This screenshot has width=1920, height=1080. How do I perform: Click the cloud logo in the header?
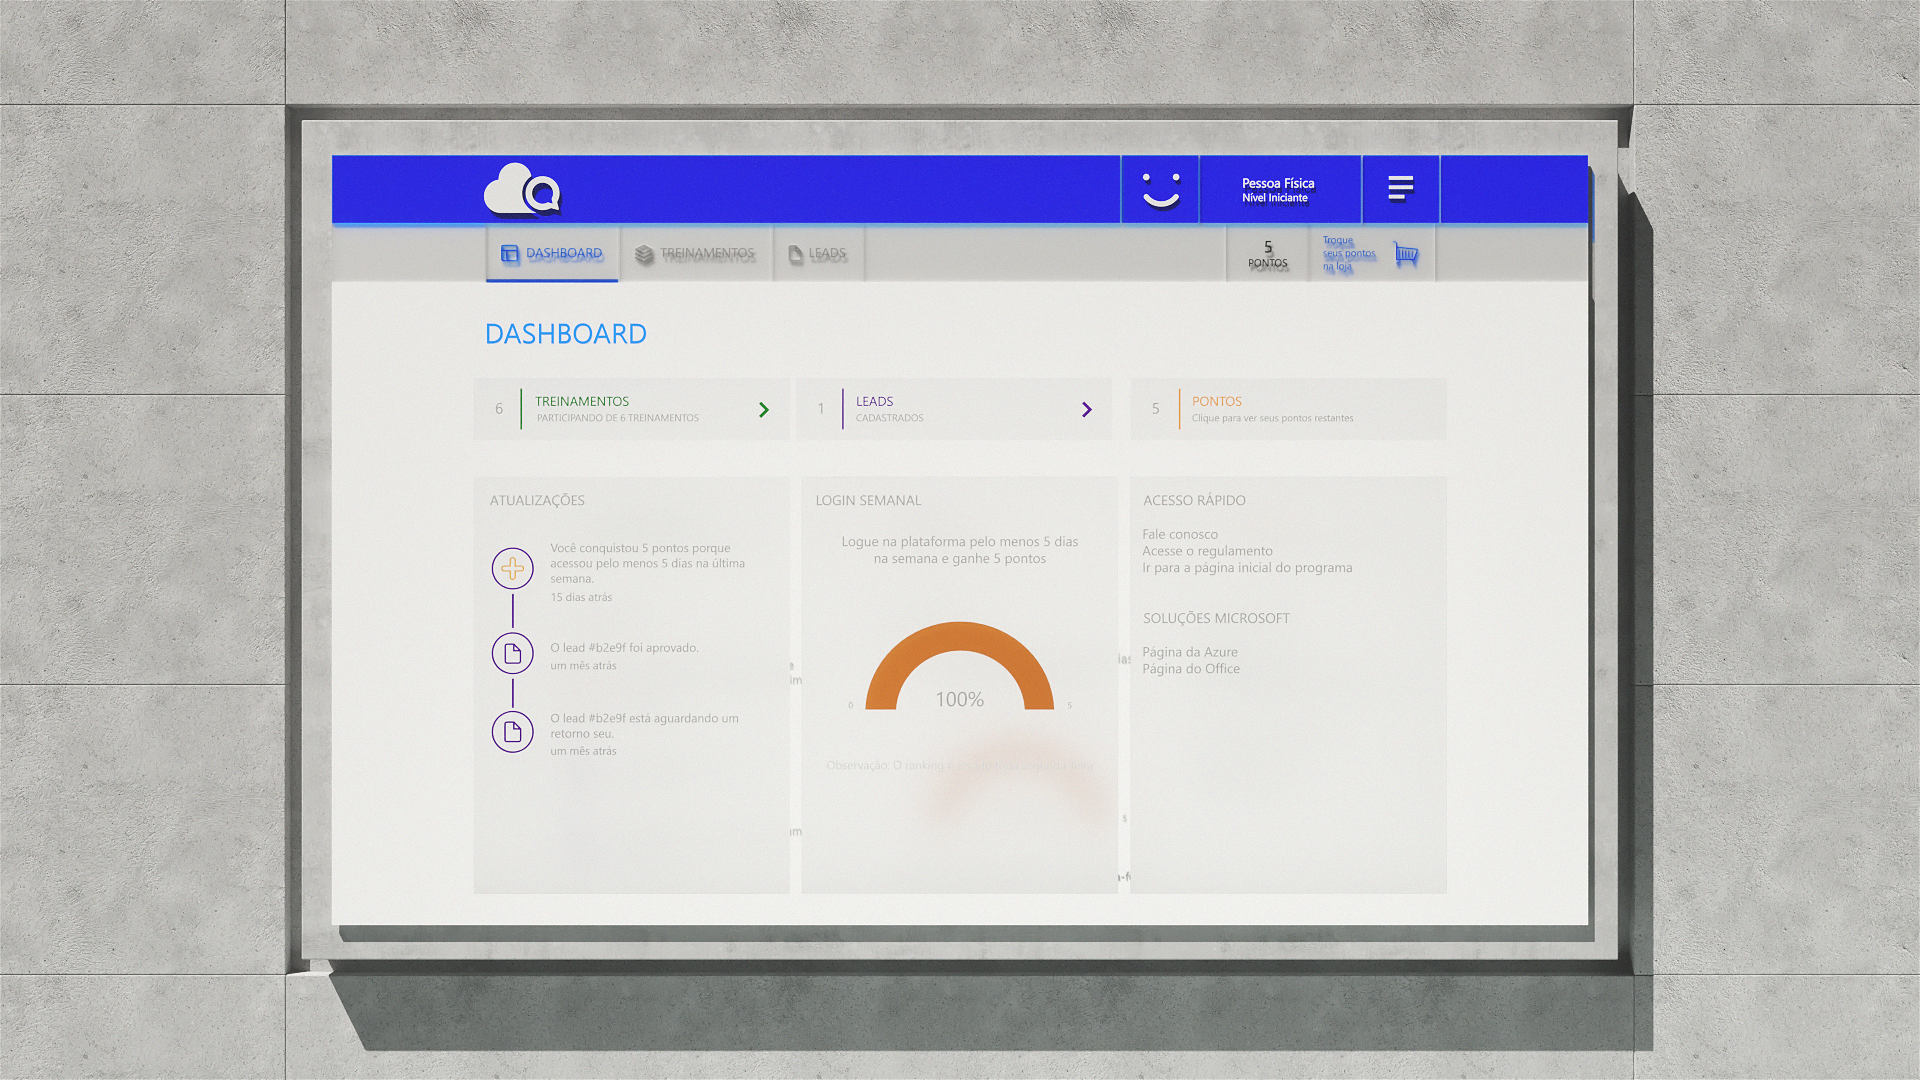(521, 189)
